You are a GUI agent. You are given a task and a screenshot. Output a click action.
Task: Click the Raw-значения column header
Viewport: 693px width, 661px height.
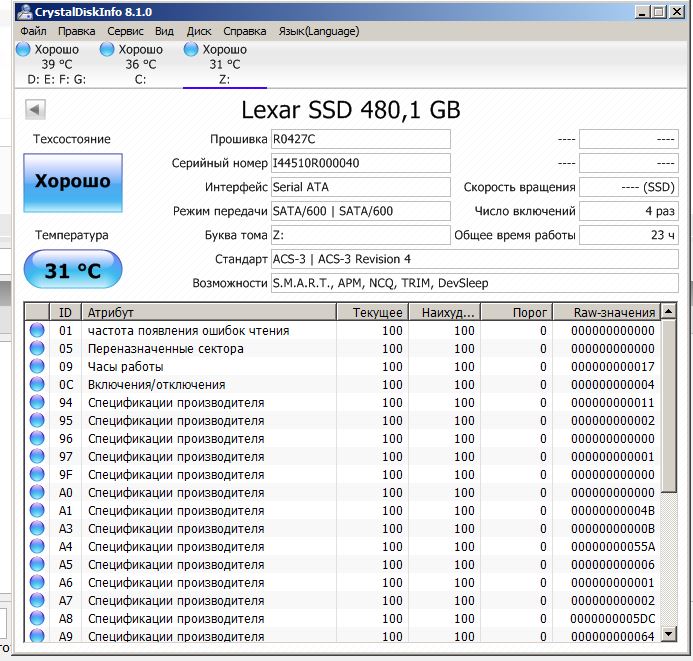tap(606, 312)
